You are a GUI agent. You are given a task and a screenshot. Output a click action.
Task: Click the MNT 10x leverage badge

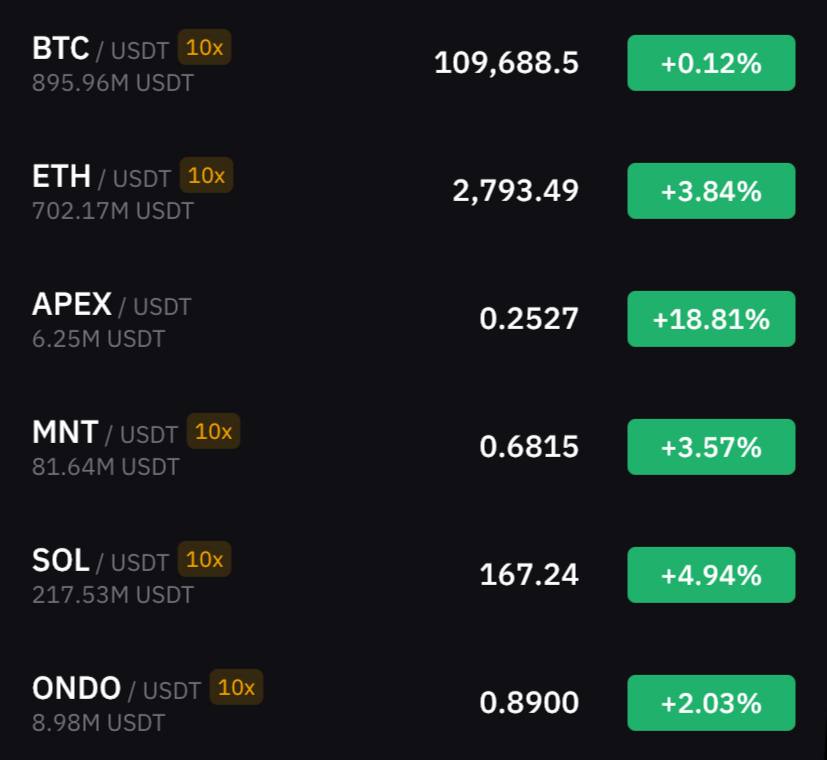214,431
